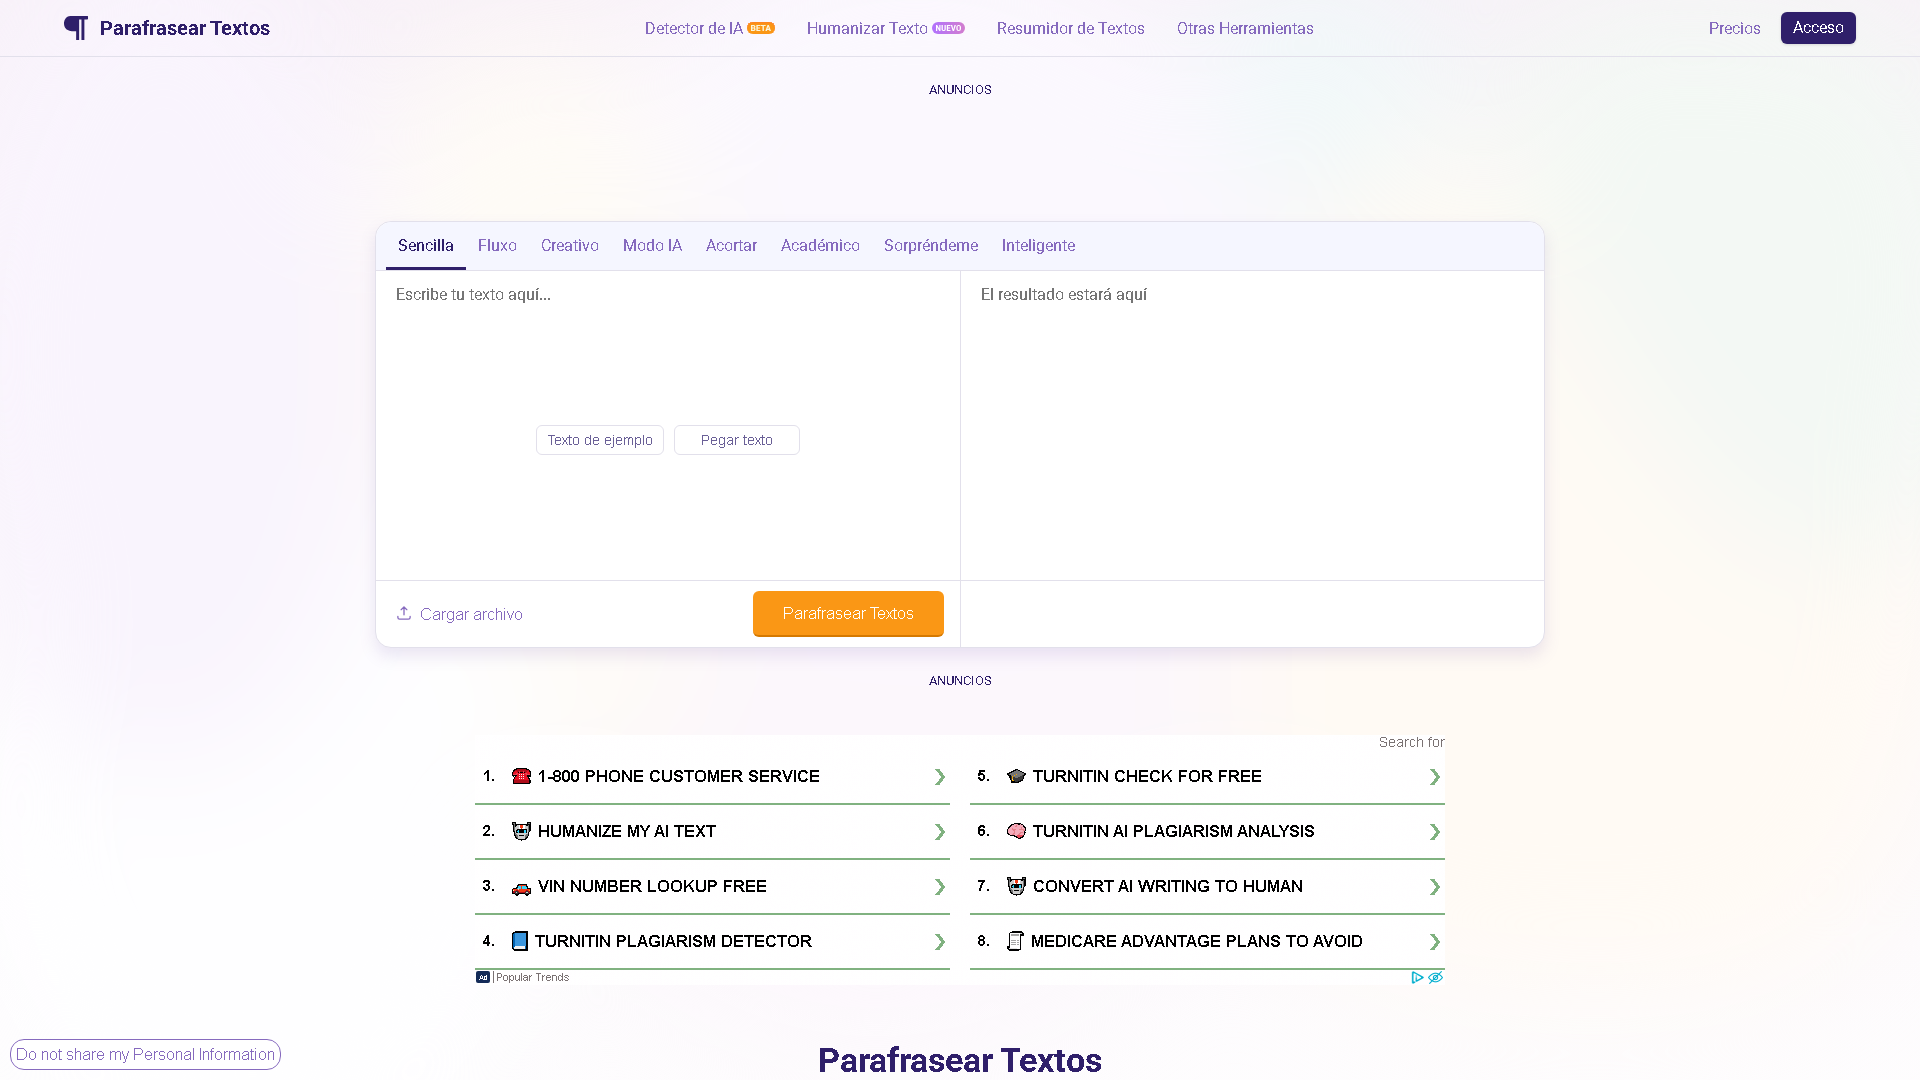Screen dimensions: 1920x1080
Task: Click the upload icon beside Cargar archivo
Action: click(x=405, y=612)
